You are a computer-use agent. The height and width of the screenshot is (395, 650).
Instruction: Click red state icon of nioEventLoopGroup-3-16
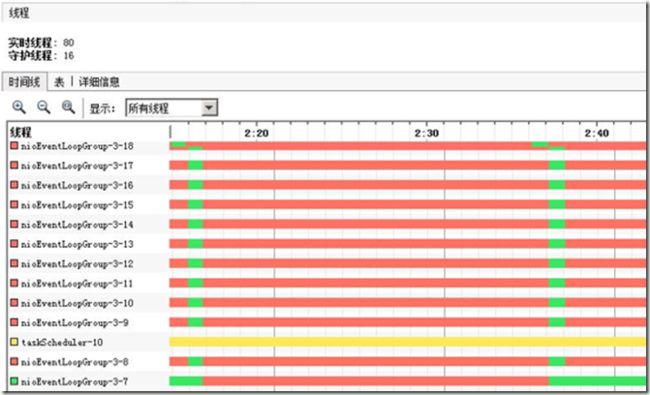(14, 184)
